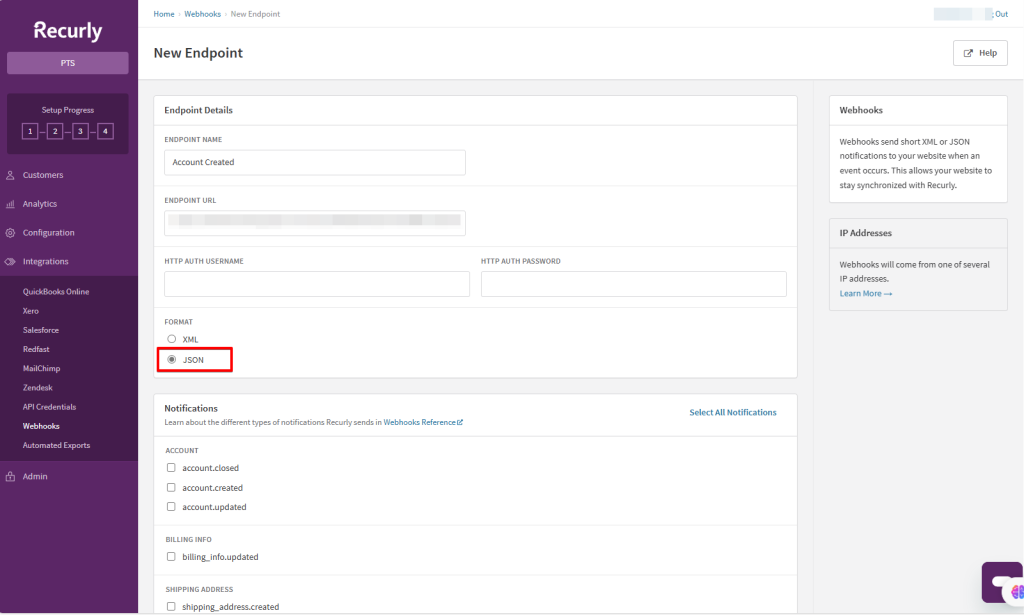
Task: Open the chat widget icon
Action: click(x=1003, y=583)
